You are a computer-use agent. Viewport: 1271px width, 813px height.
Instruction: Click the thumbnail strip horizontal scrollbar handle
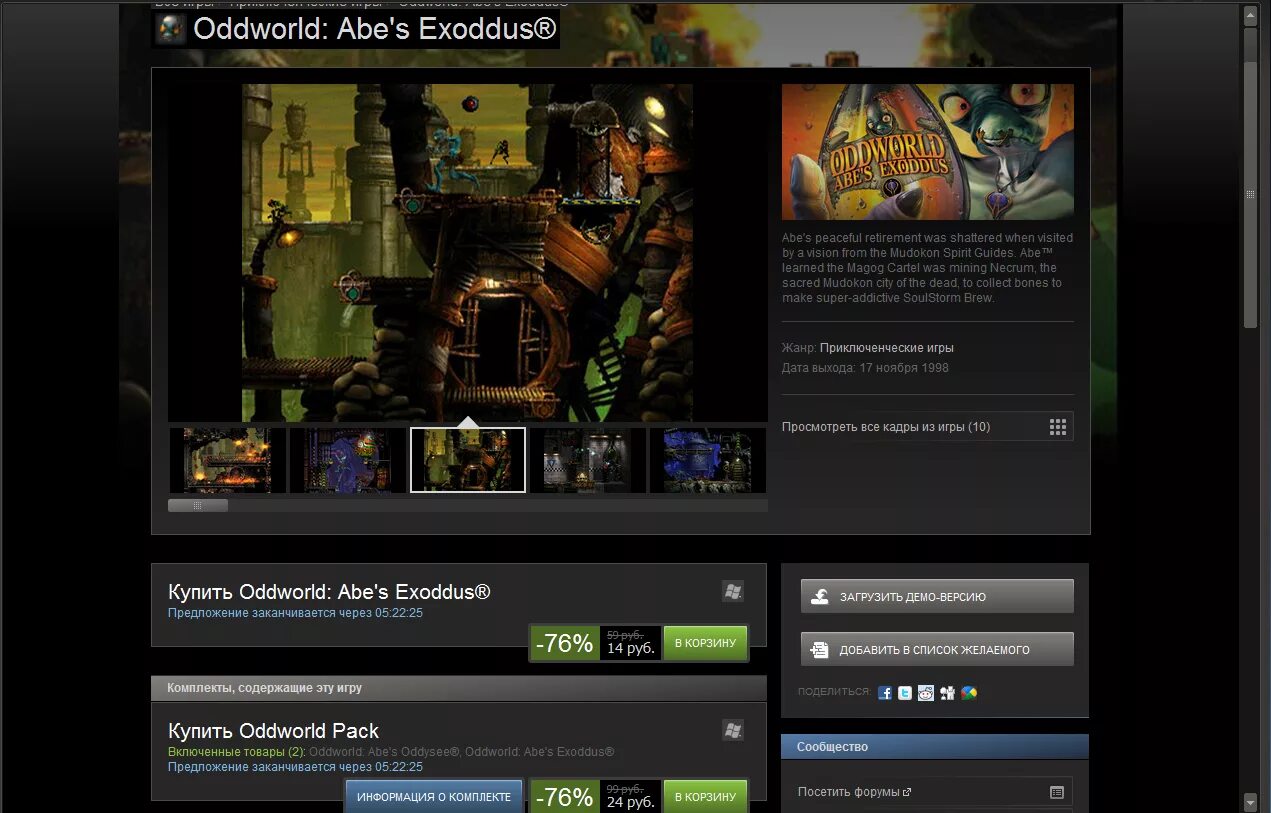pyautogui.click(x=198, y=506)
